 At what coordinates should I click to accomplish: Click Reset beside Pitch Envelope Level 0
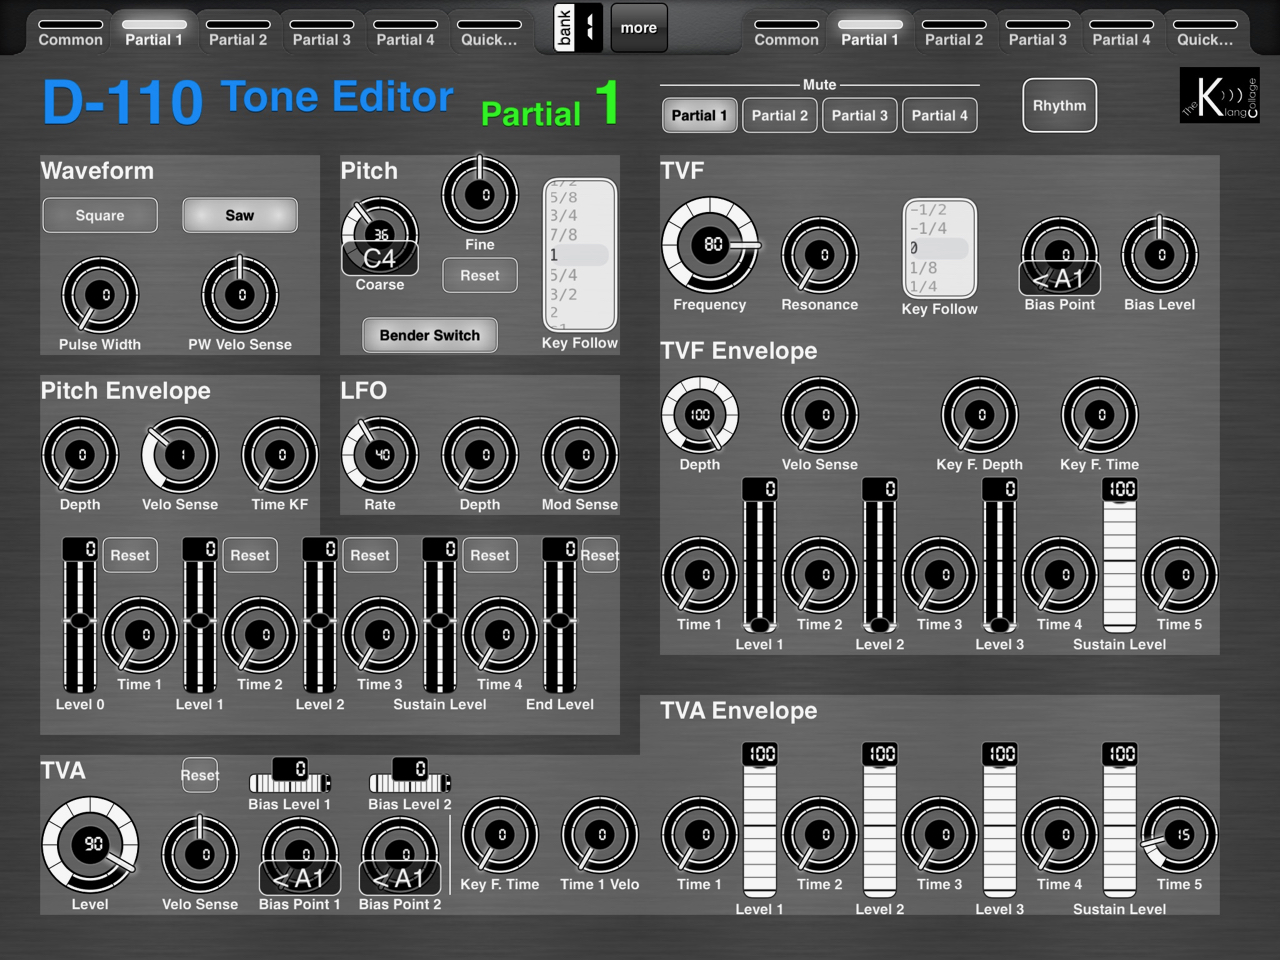[x=130, y=555]
